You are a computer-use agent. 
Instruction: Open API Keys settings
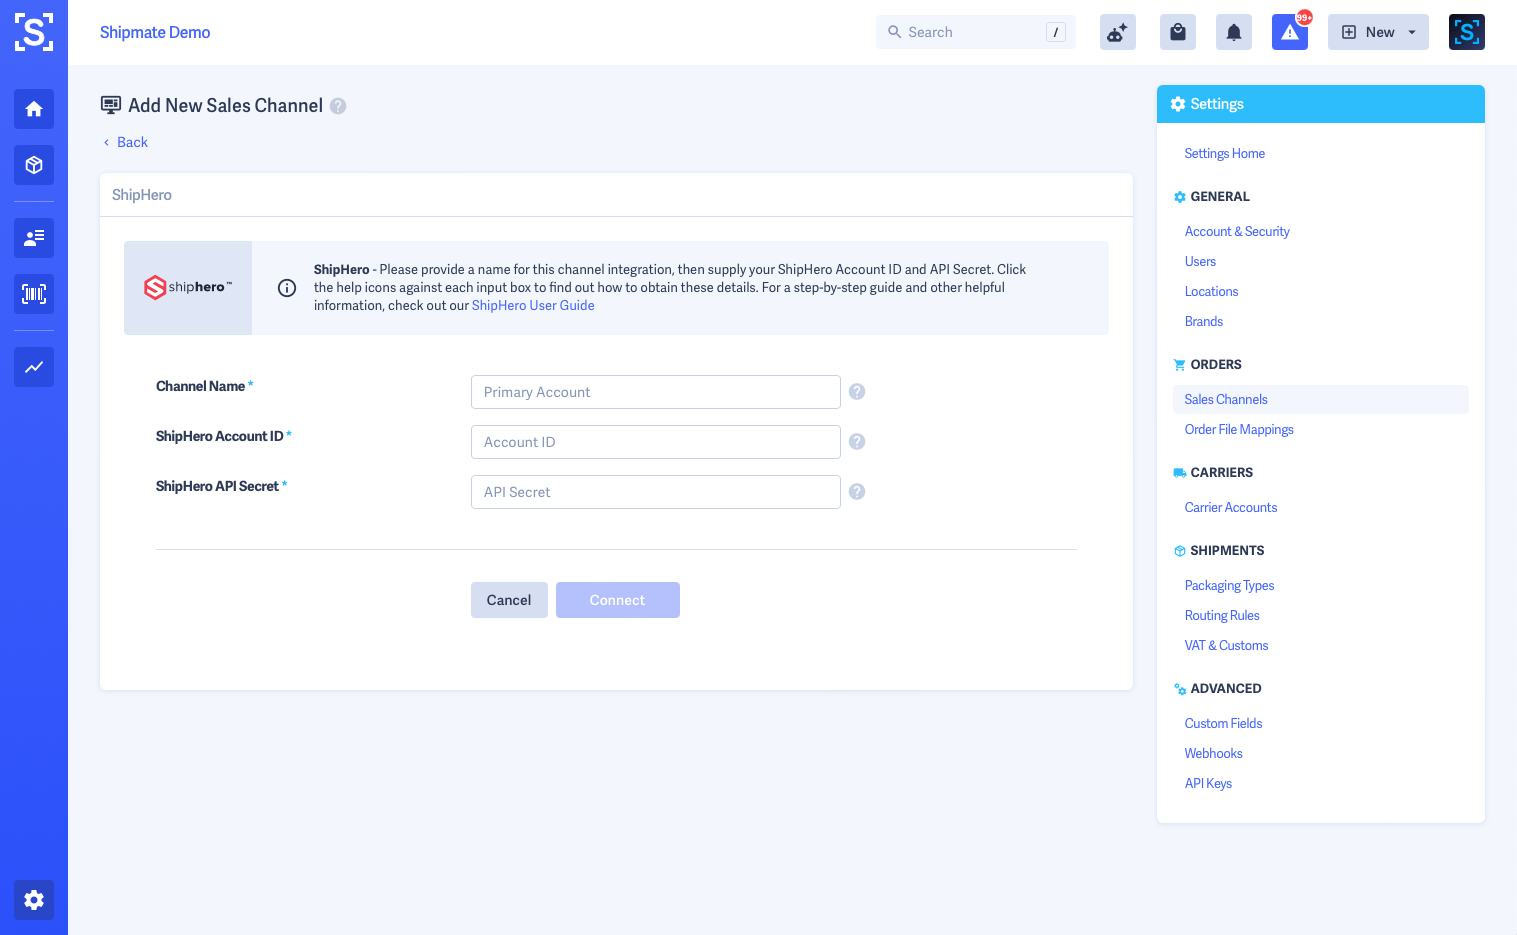[x=1208, y=783]
